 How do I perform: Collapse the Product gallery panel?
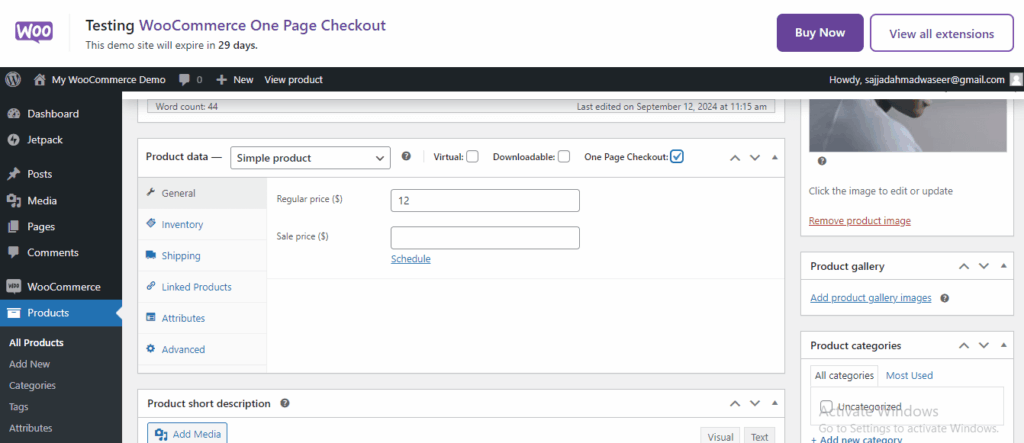pos(1004,267)
